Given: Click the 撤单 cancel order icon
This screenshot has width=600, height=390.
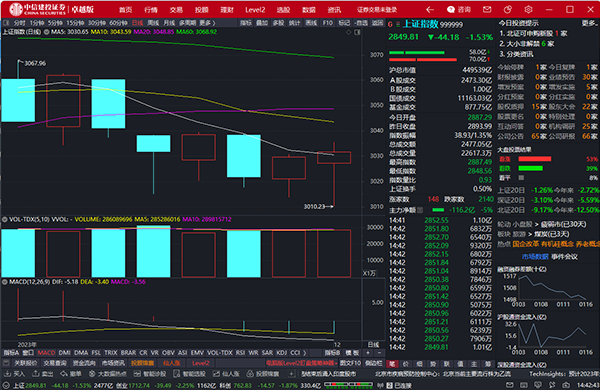Looking at the screenshot, I should tap(64, 374).
